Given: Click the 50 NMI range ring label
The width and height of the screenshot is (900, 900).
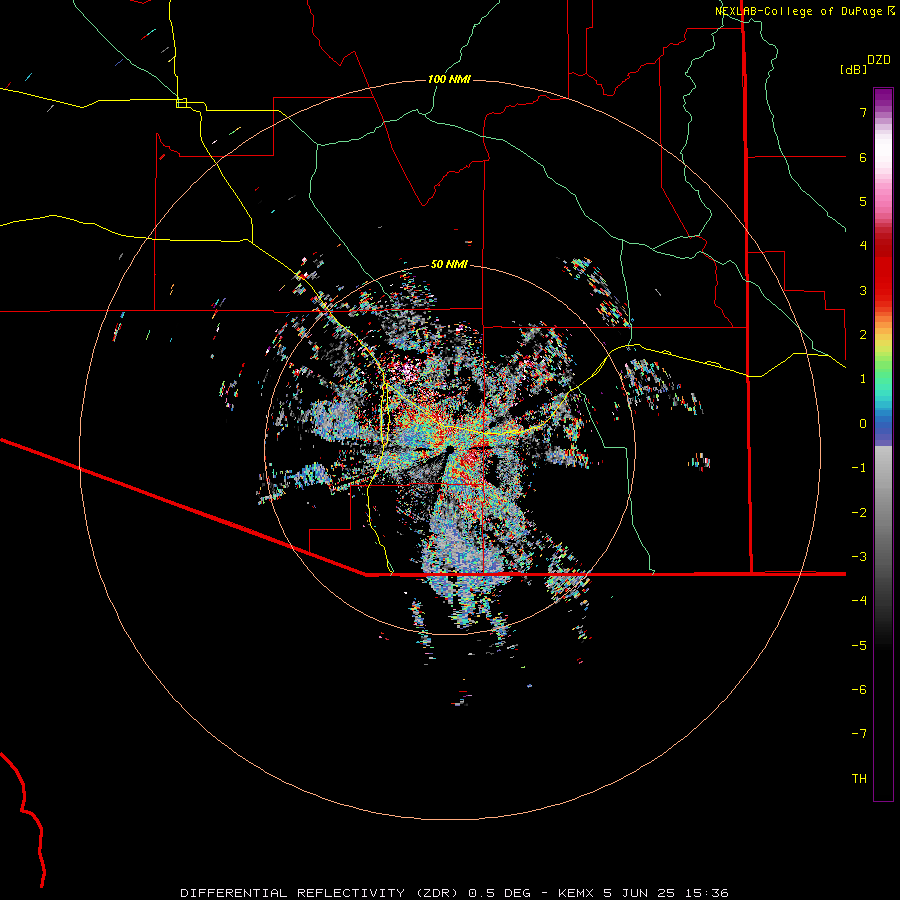Looking at the screenshot, I should 449,264.
